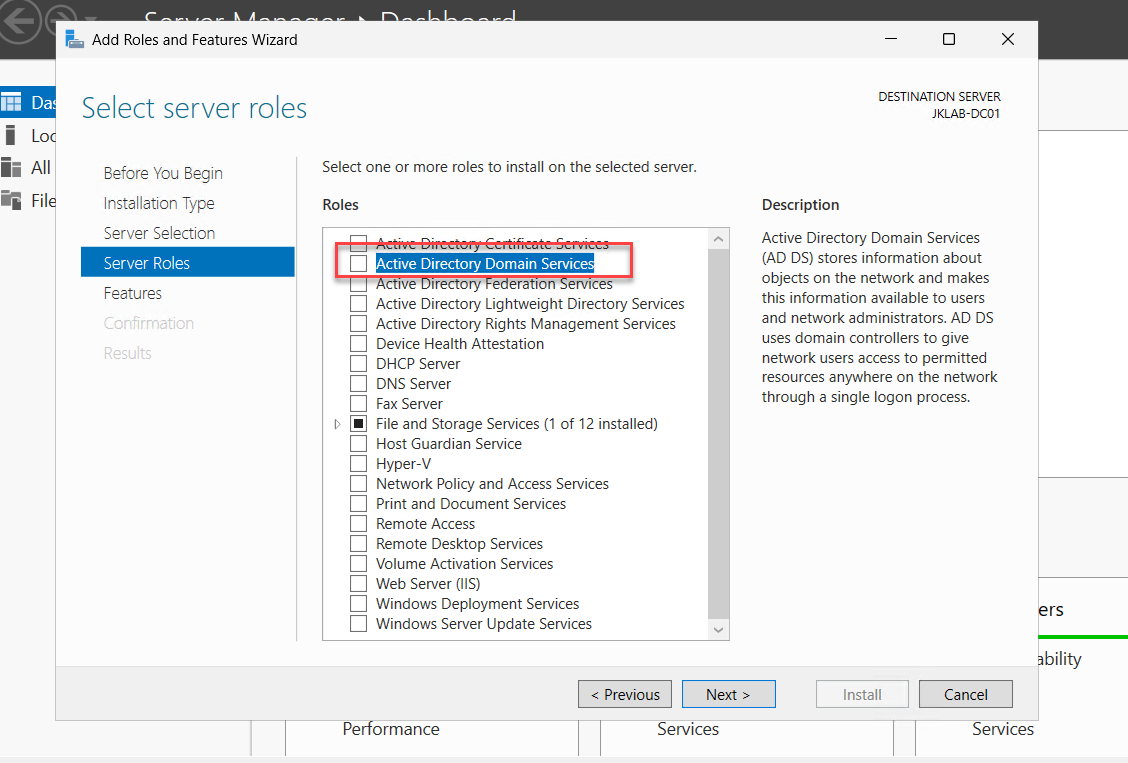Click the wizard title bar icon

(75, 40)
